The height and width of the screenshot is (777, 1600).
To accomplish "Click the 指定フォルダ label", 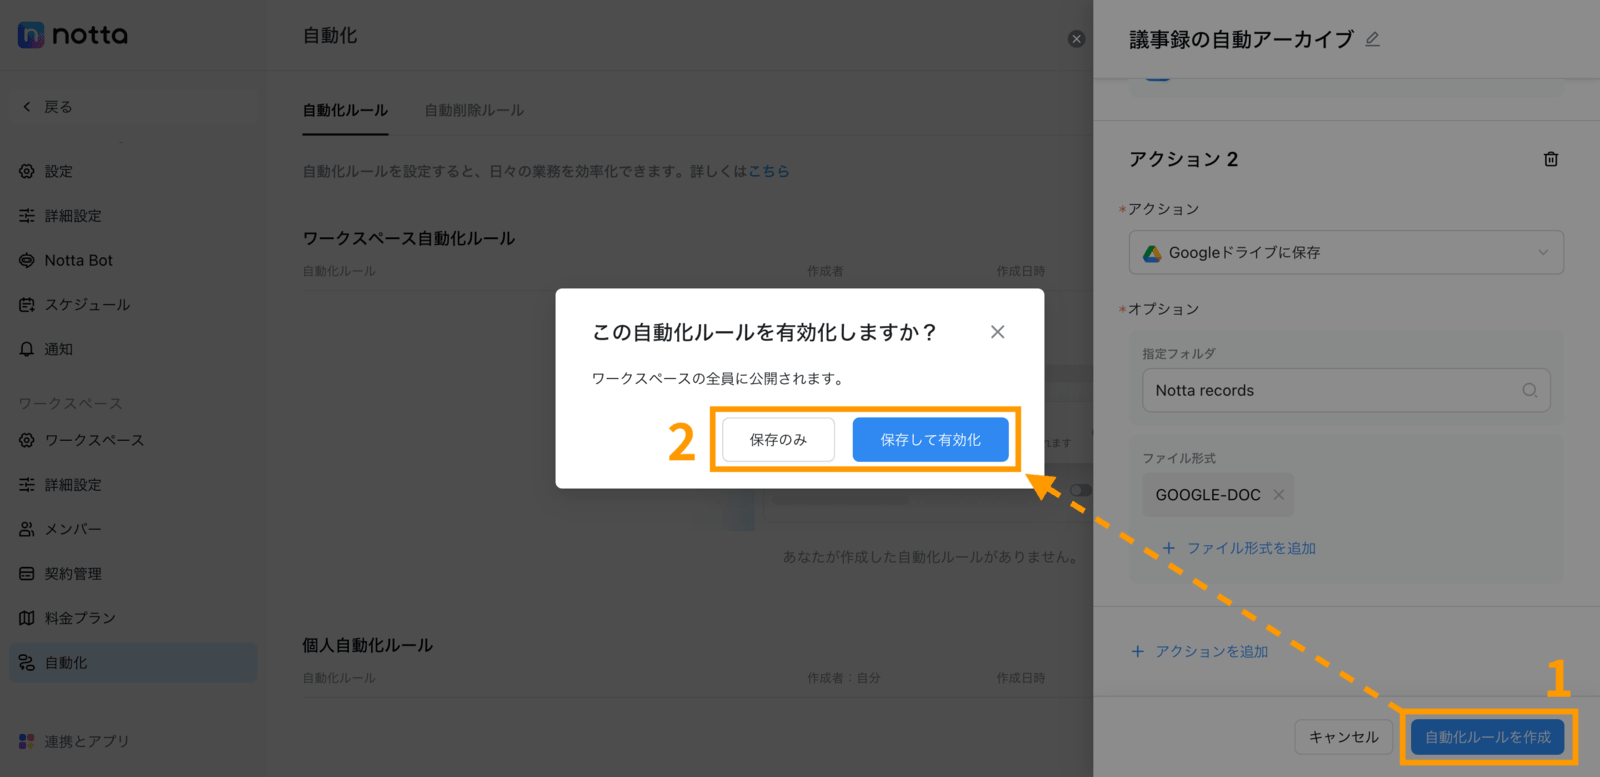I will point(1179,353).
